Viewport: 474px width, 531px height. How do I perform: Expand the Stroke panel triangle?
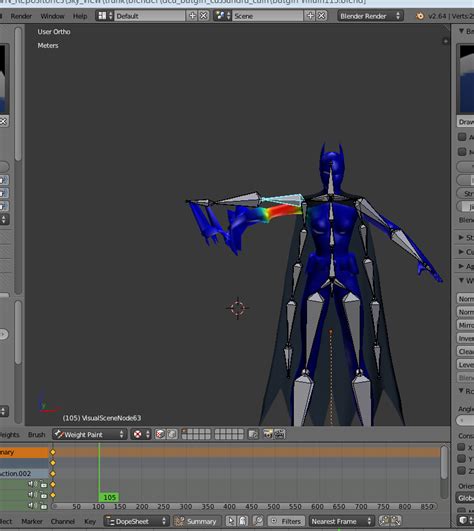click(x=461, y=237)
